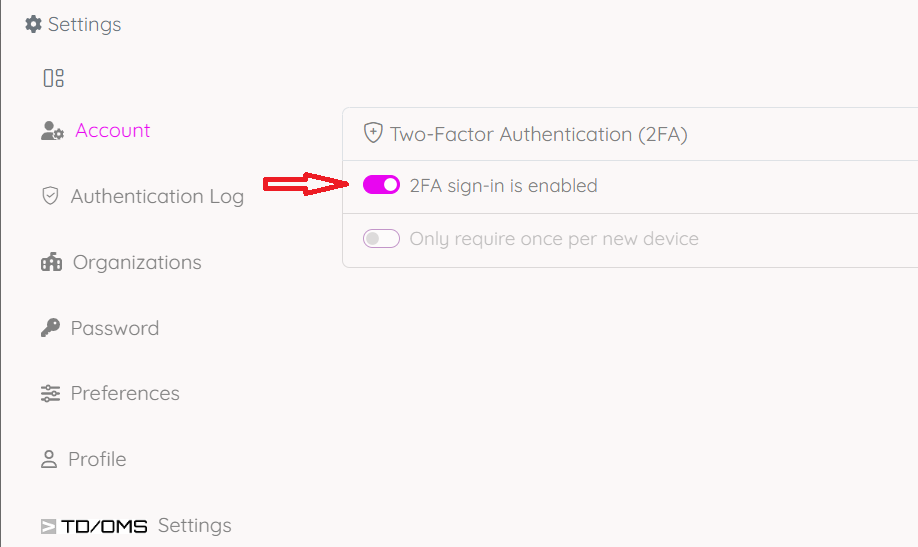Click the Organizations building icon

[51, 263]
